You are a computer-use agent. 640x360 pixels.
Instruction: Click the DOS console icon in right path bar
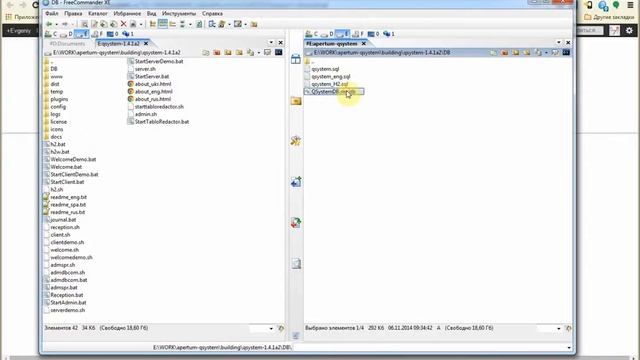coord(566,52)
